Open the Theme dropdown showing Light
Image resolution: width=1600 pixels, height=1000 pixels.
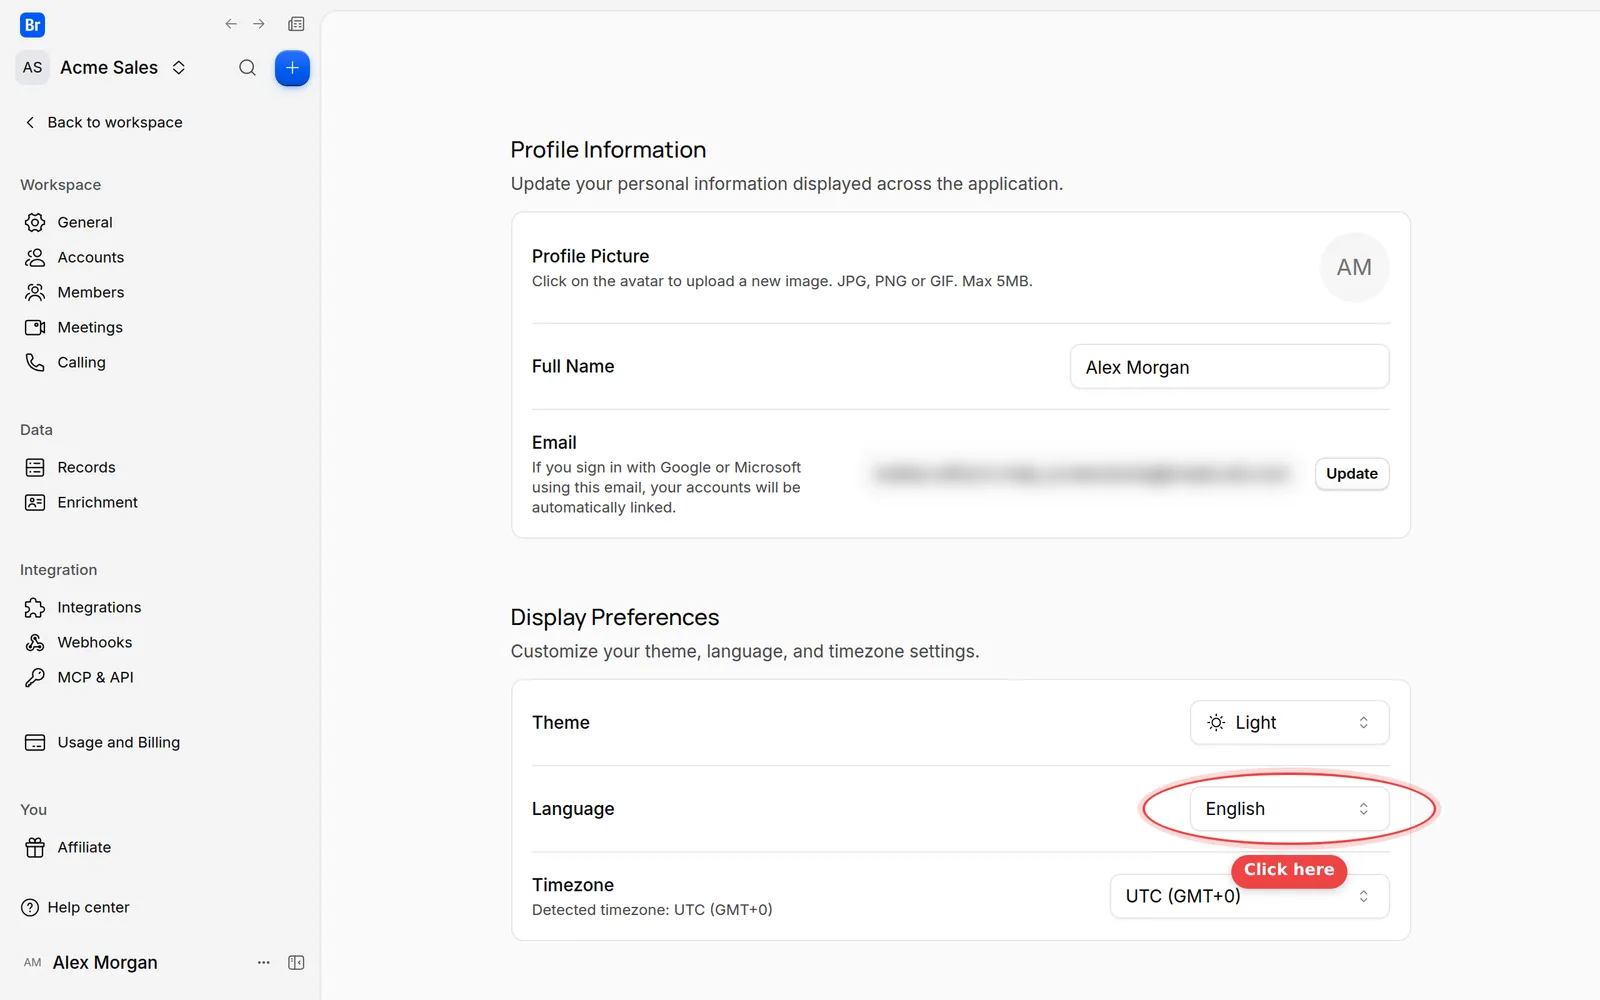(1289, 722)
